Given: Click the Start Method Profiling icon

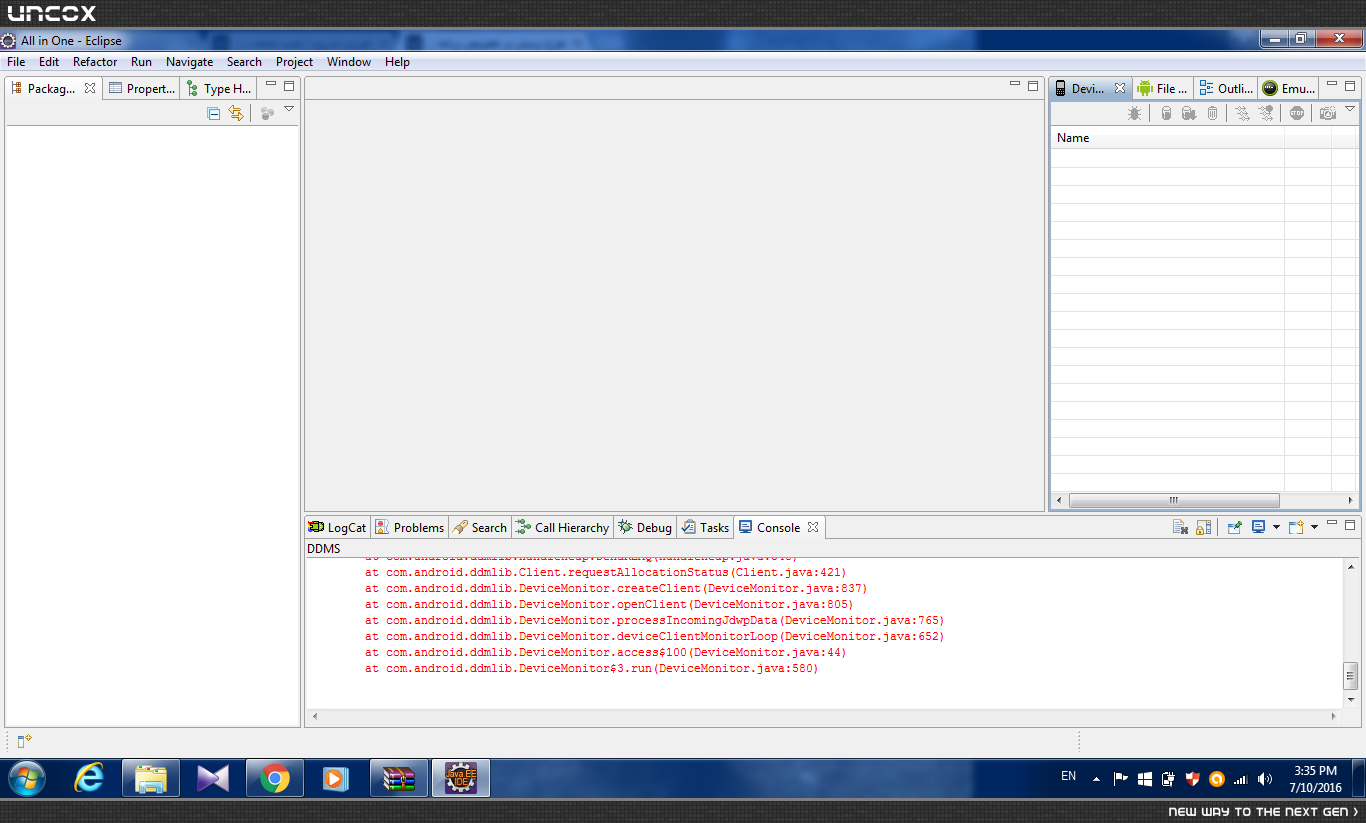Looking at the screenshot, I should pyautogui.click(x=1266, y=113).
